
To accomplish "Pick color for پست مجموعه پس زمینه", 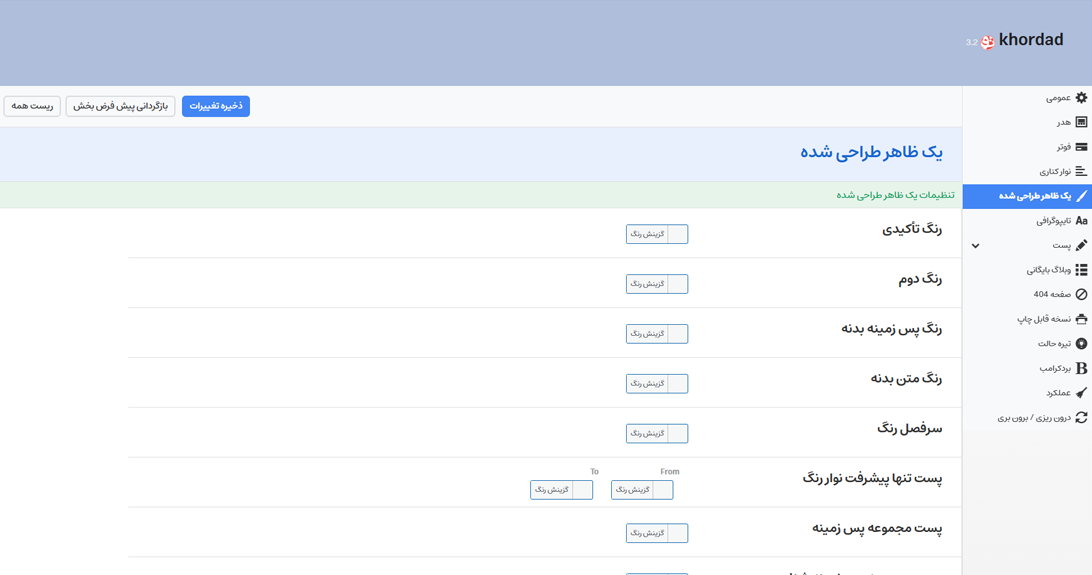I will 657,533.
